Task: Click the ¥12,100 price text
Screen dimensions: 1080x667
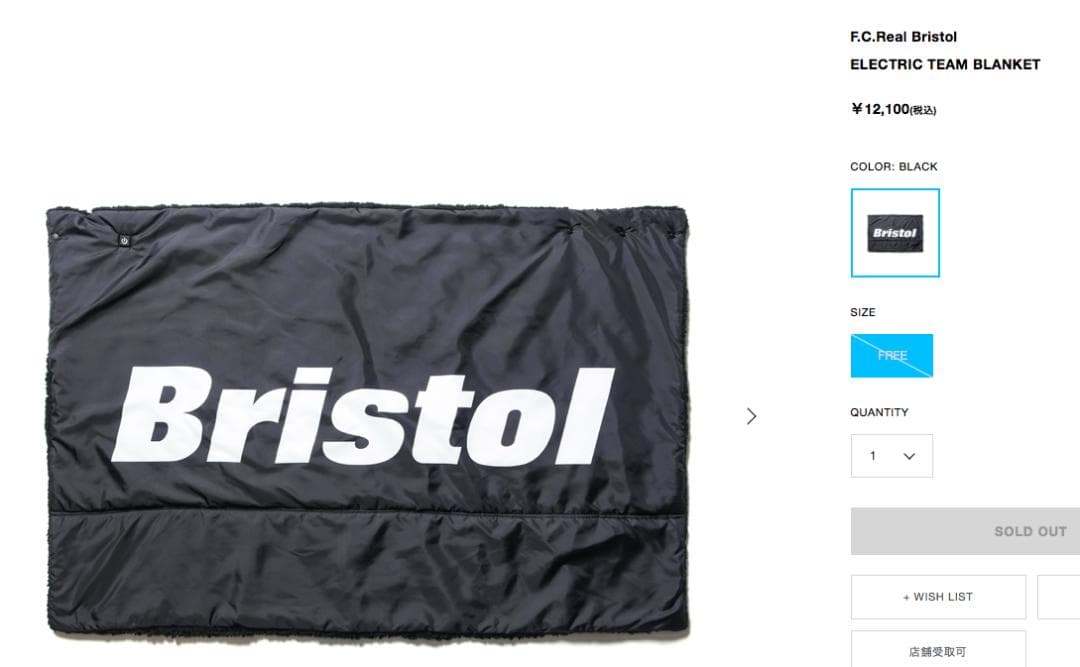Action: (880, 109)
